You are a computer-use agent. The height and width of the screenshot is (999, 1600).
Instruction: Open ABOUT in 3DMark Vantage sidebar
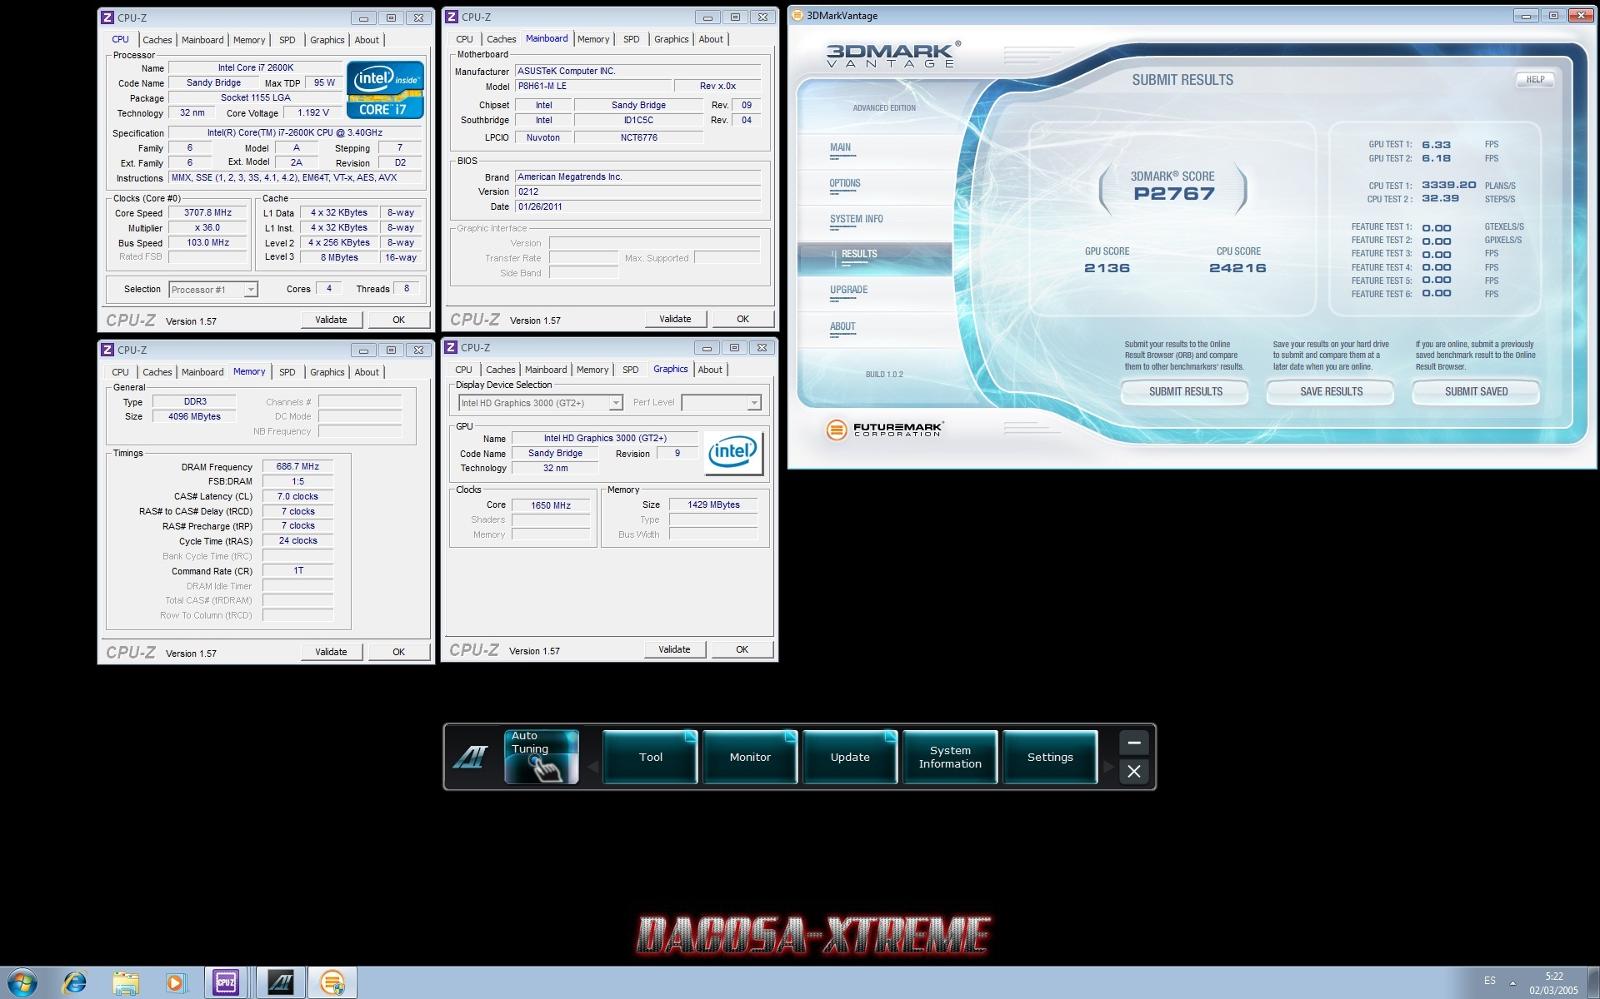click(842, 327)
